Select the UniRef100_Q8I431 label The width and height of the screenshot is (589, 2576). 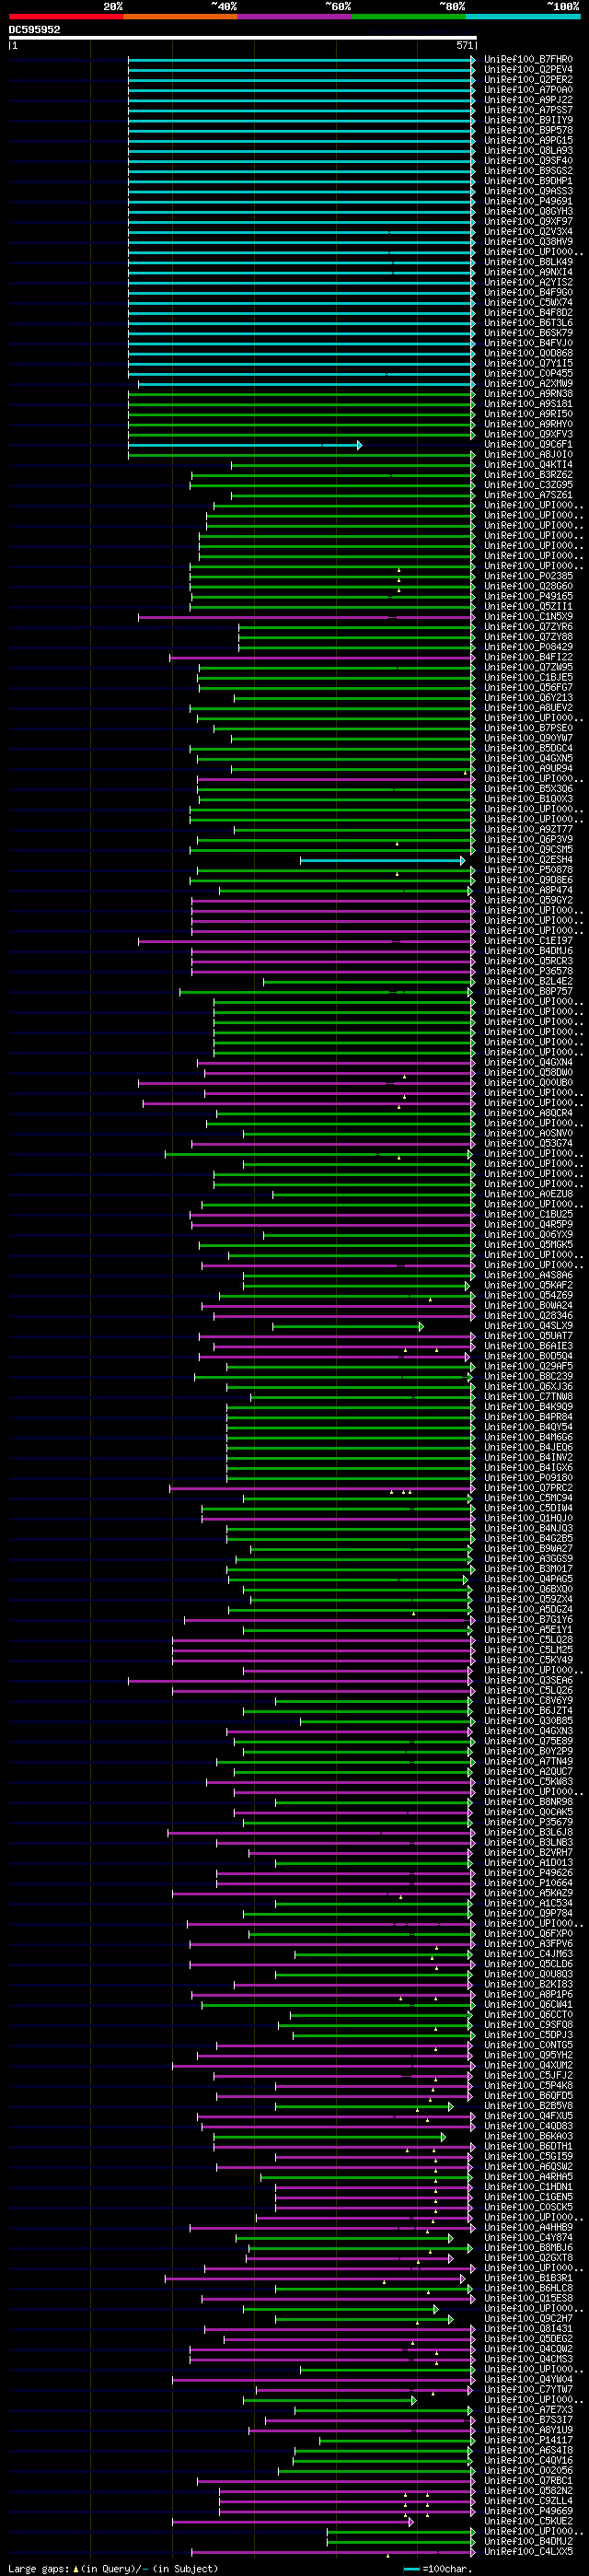pyautogui.click(x=529, y=2329)
